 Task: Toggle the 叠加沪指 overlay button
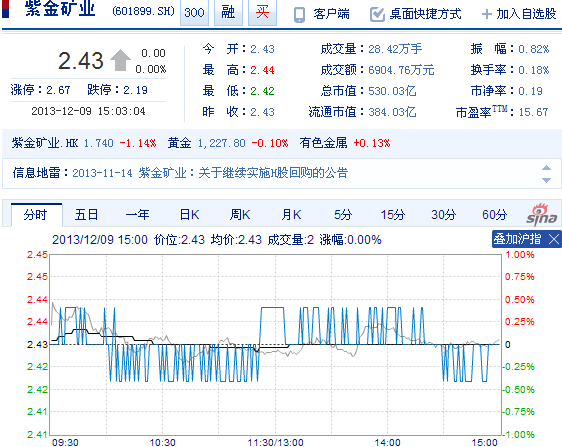[518, 239]
